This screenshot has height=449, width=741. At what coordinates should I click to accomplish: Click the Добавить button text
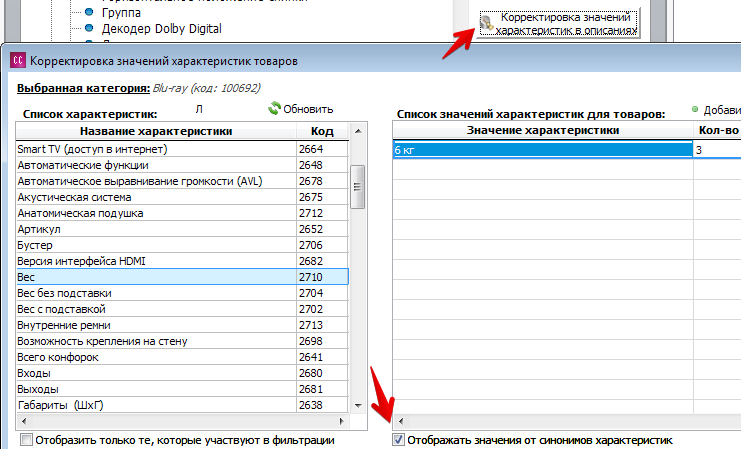point(722,110)
